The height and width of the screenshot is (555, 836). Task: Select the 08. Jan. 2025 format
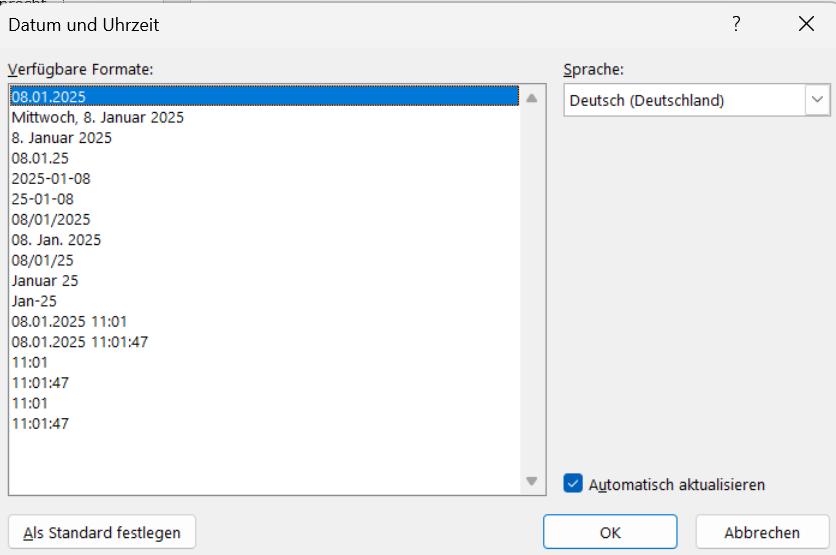(x=56, y=240)
